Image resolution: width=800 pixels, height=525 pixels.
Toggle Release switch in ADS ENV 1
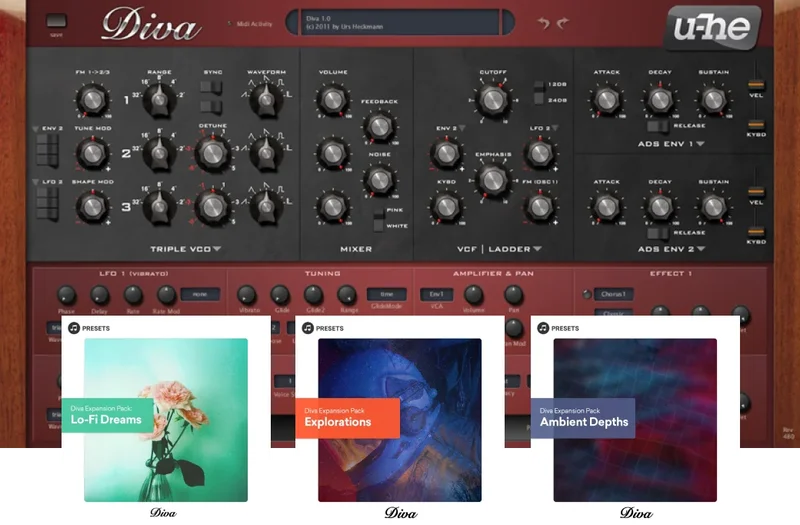click(x=658, y=126)
